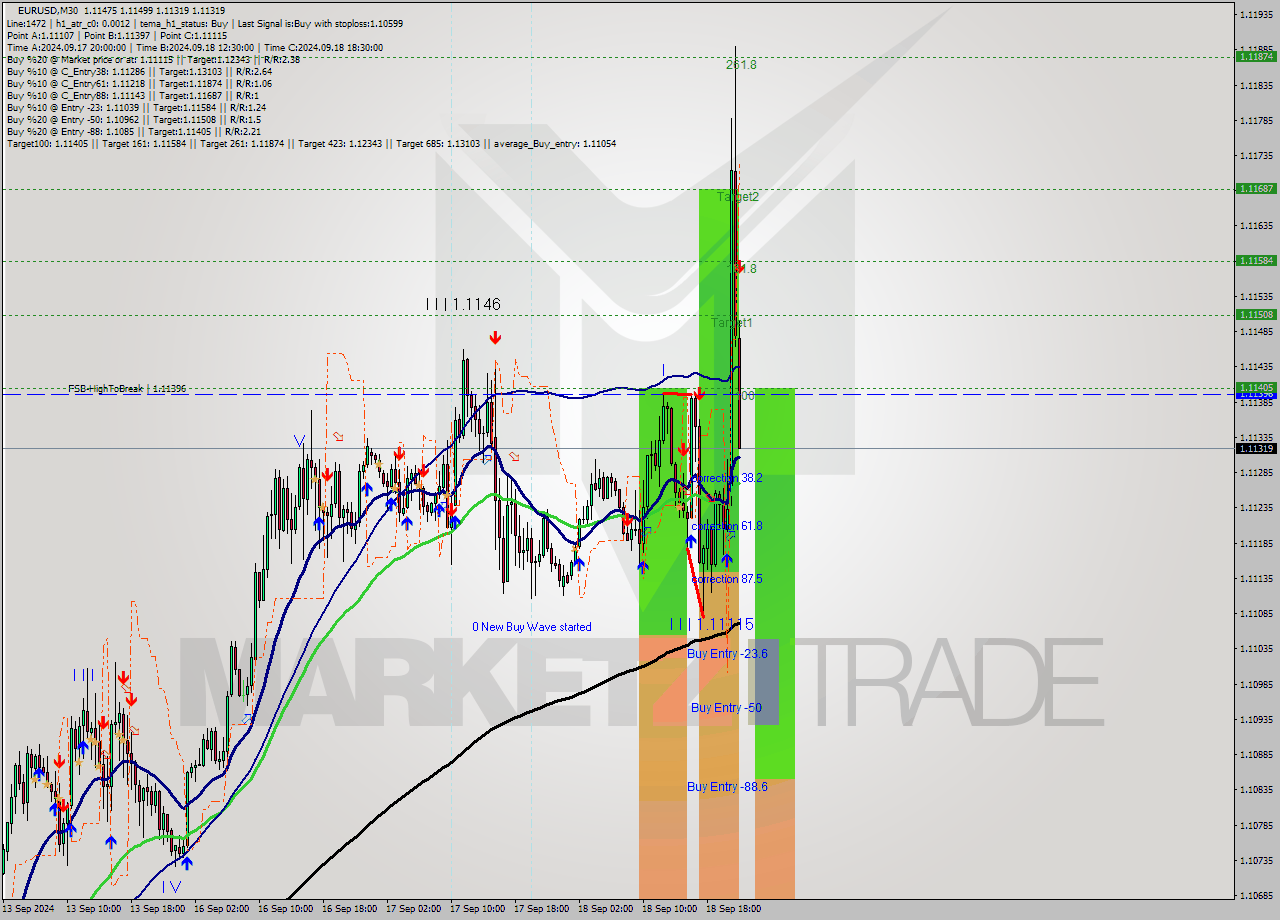Click the 1.11835 price axis label
Image resolution: width=1280 pixels, height=920 pixels.
point(1257,85)
